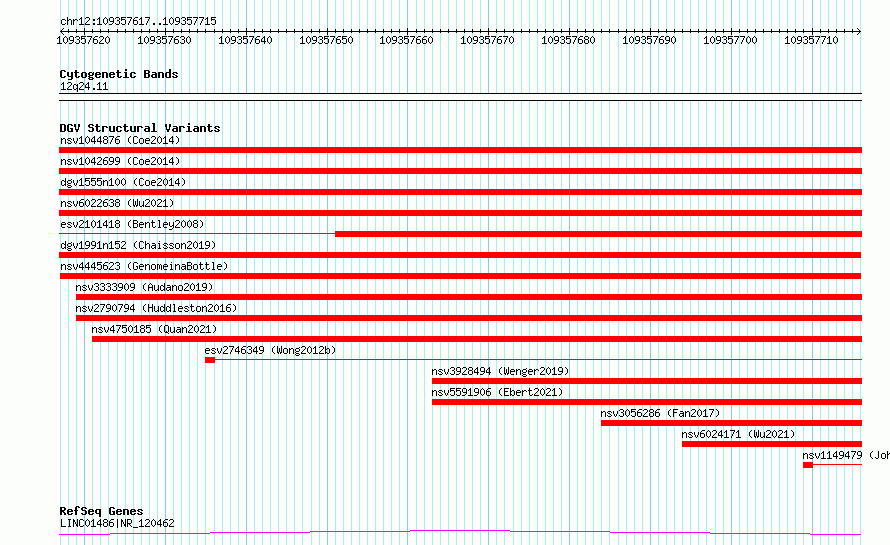The width and height of the screenshot is (890, 545).
Task: Click the DGV Structural Variants track title
Action: coord(140,128)
